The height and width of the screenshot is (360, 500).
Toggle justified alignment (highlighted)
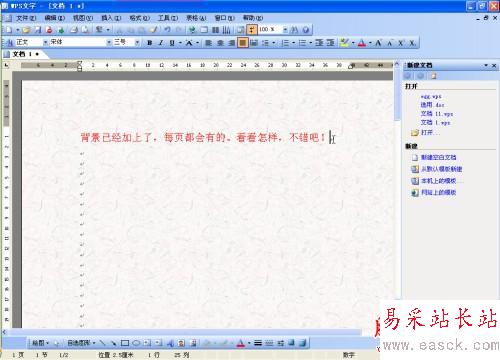coord(243,43)
